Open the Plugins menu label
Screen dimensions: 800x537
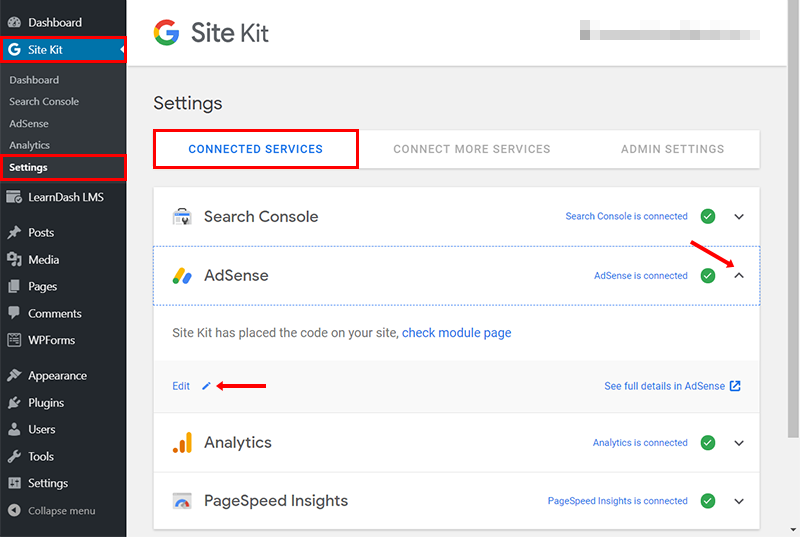coord(46,403)
